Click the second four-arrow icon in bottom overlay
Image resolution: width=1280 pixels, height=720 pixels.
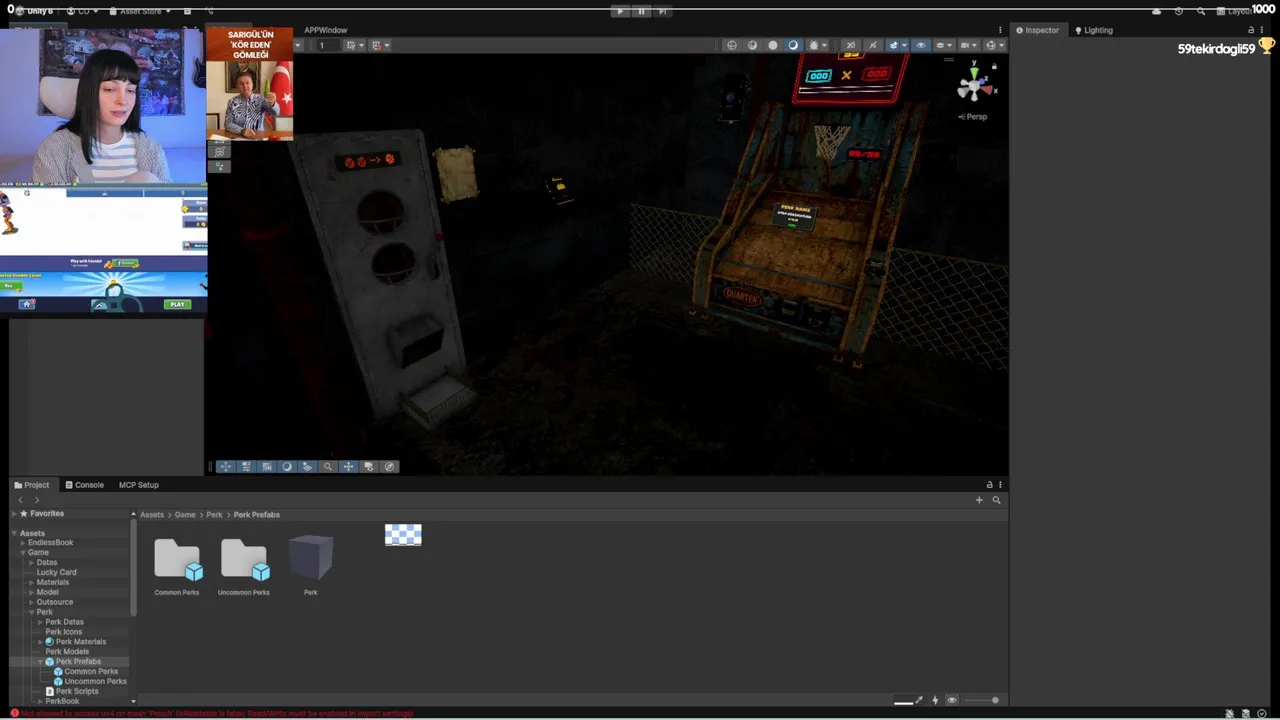coord(348,466)
